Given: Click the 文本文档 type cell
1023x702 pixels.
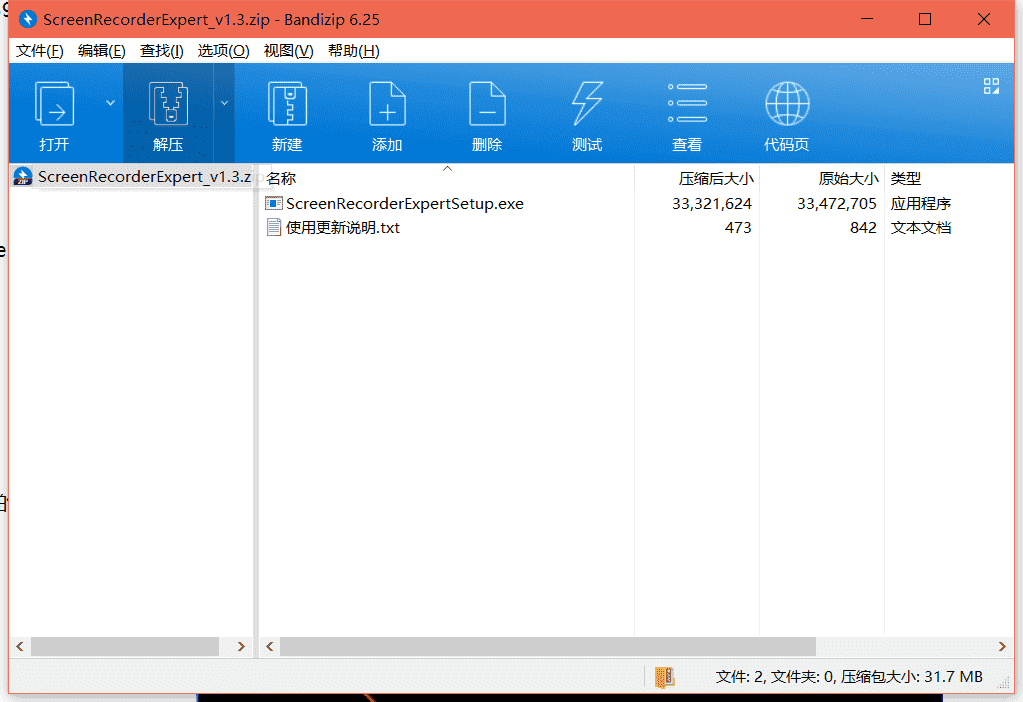Looking at the screenshot, I should tap(921, 228).
